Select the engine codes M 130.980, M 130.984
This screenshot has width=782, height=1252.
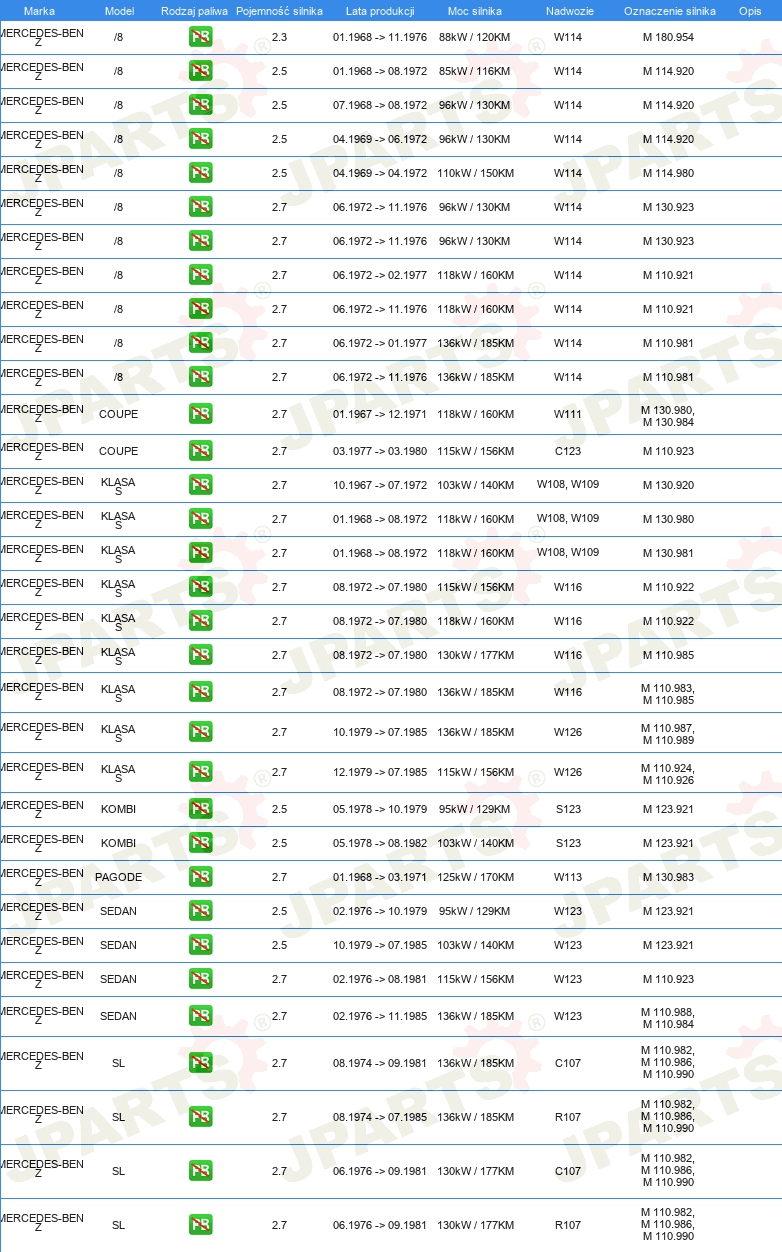click(x=668, y=415)
